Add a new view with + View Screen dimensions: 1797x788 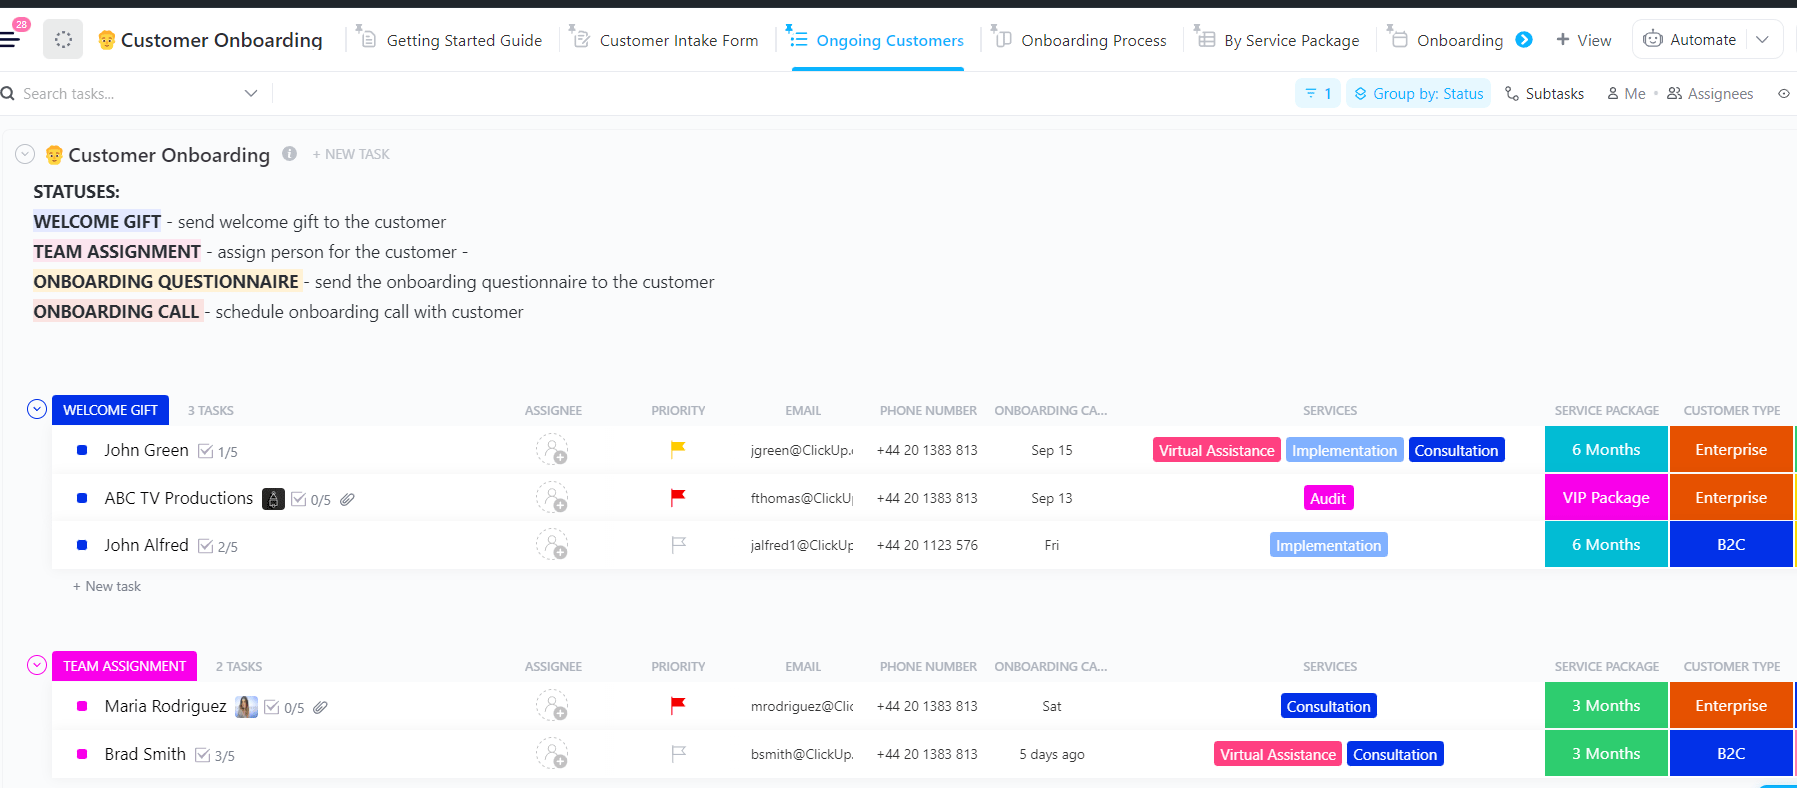pyautogui.click(x=1584, y=40)
